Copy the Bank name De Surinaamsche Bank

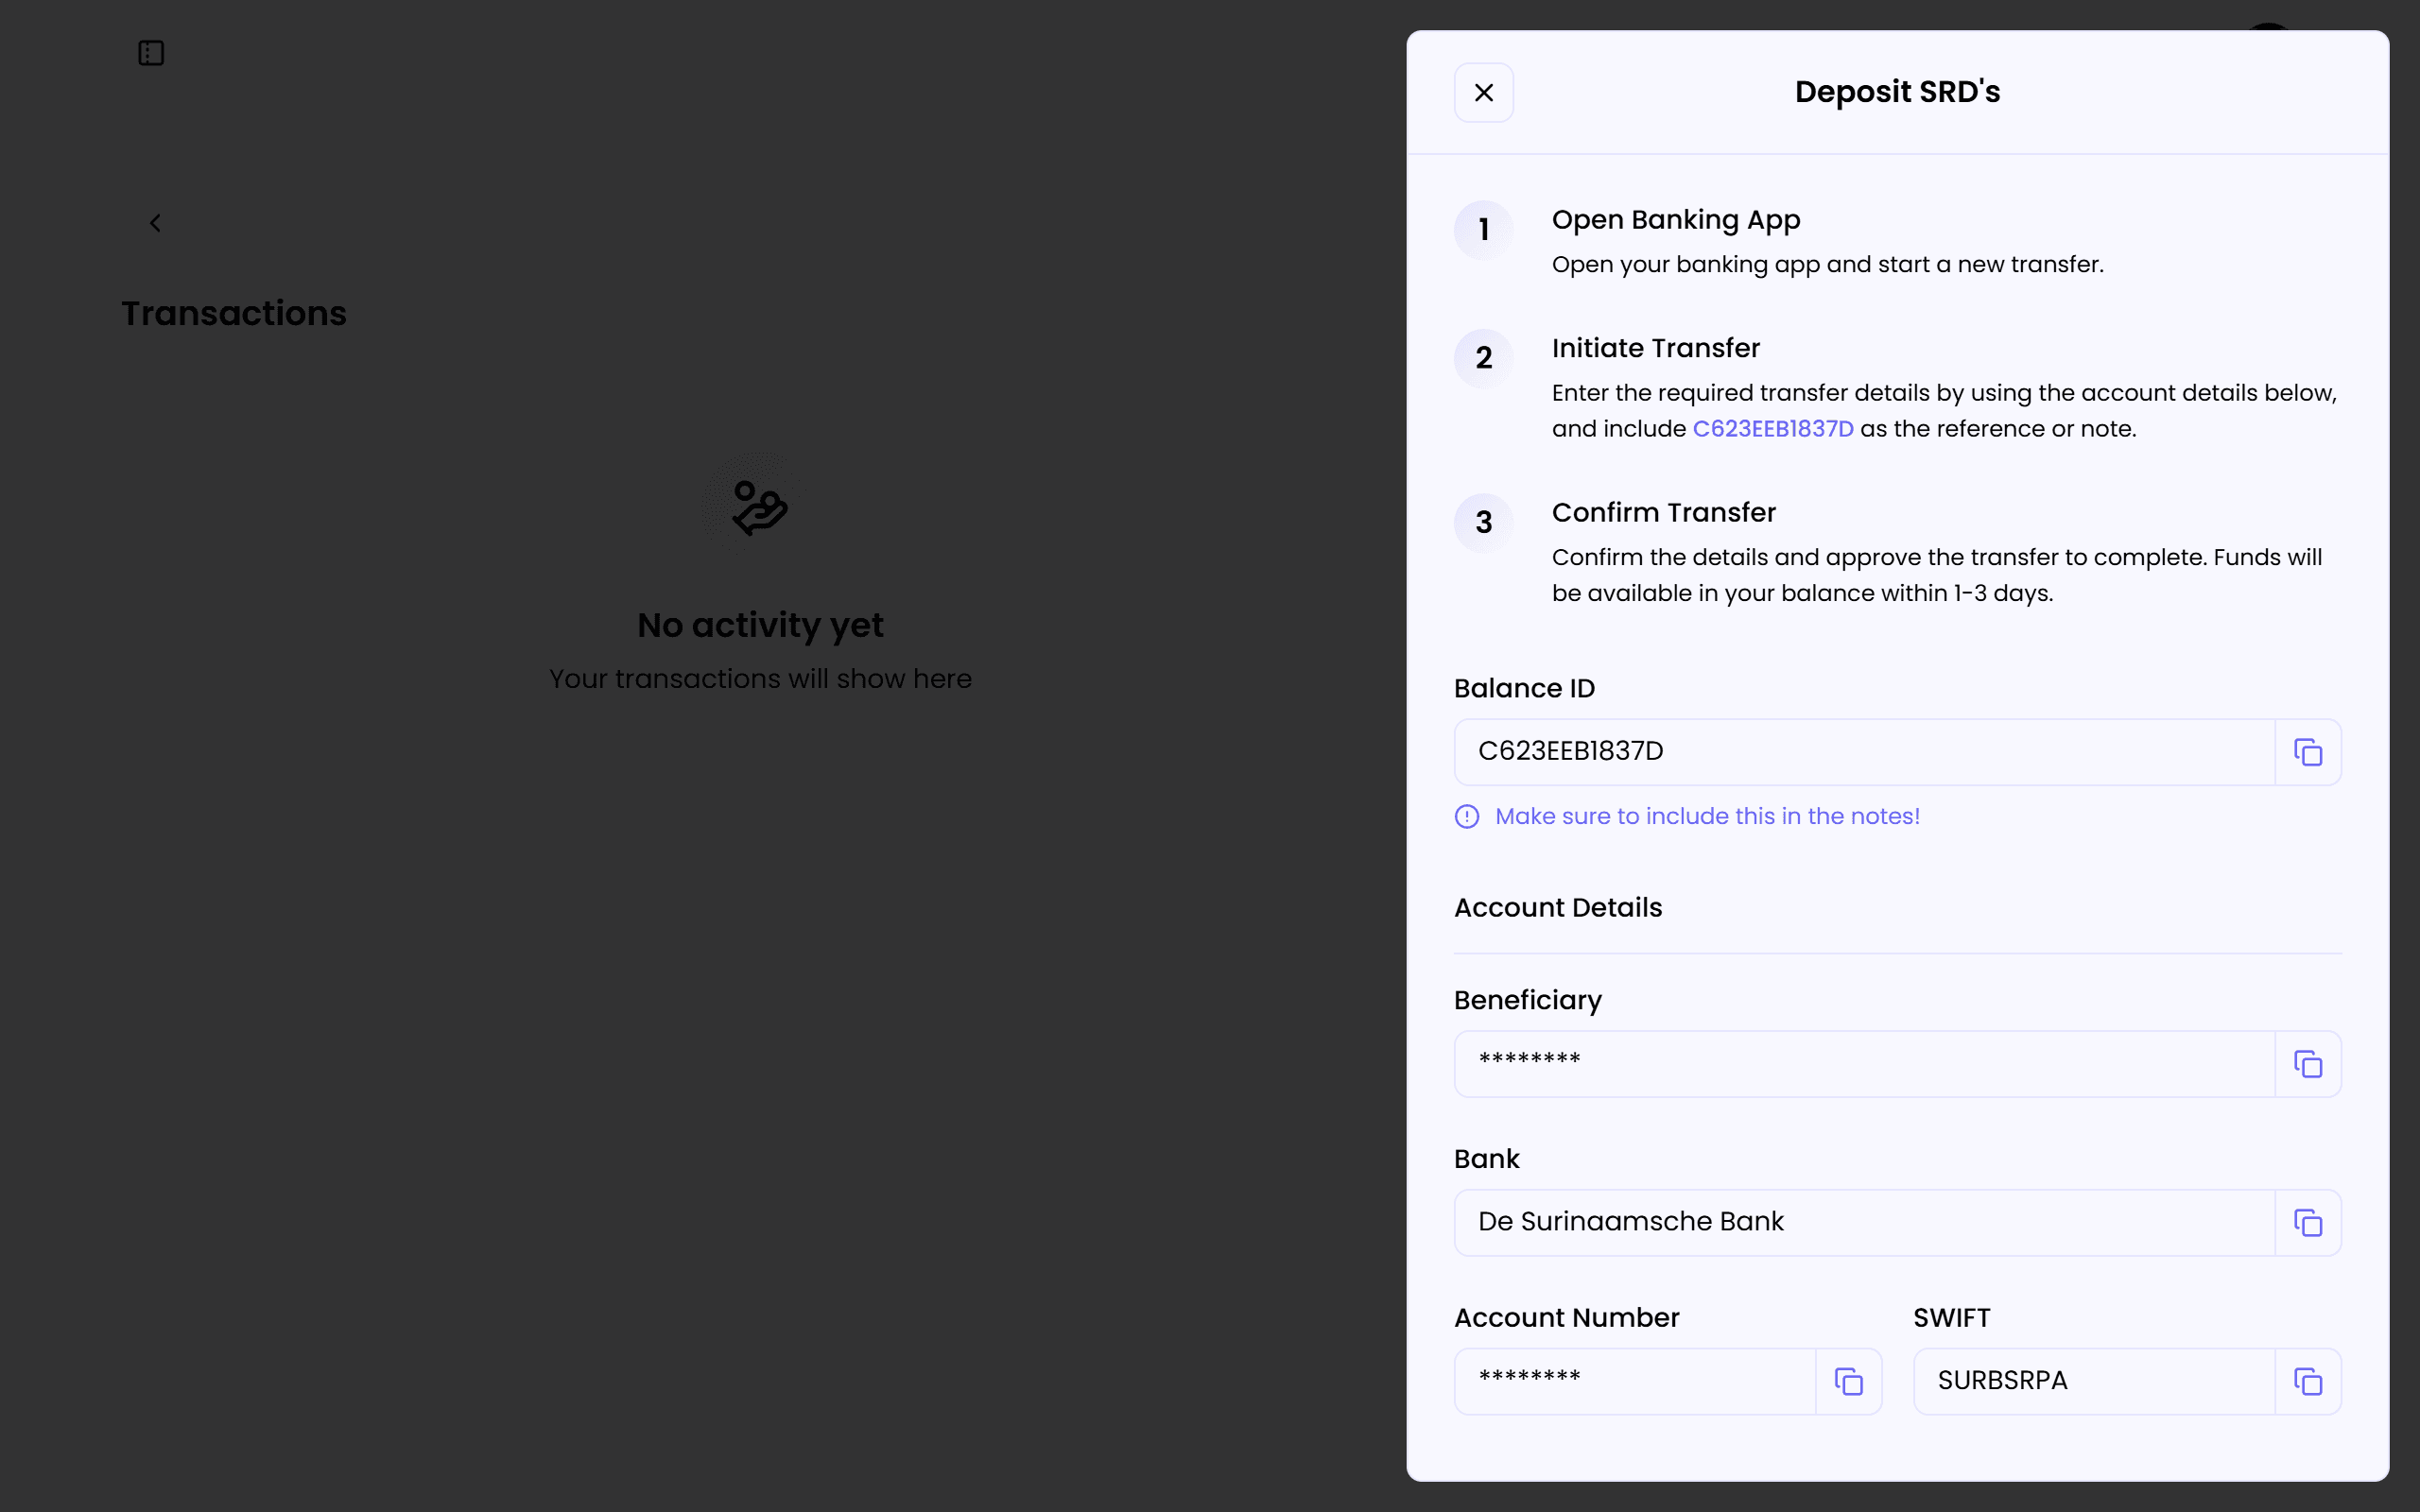tap(2308, 1221)
